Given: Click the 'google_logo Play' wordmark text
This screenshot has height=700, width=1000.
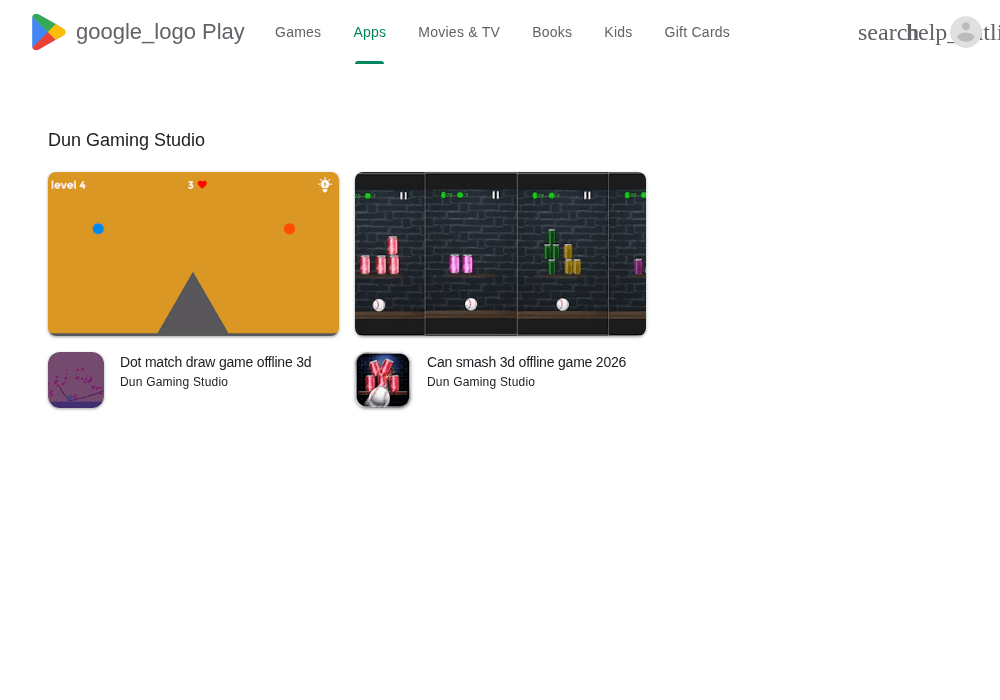Looking at the screenshot, I should click(x=160, y=32).
